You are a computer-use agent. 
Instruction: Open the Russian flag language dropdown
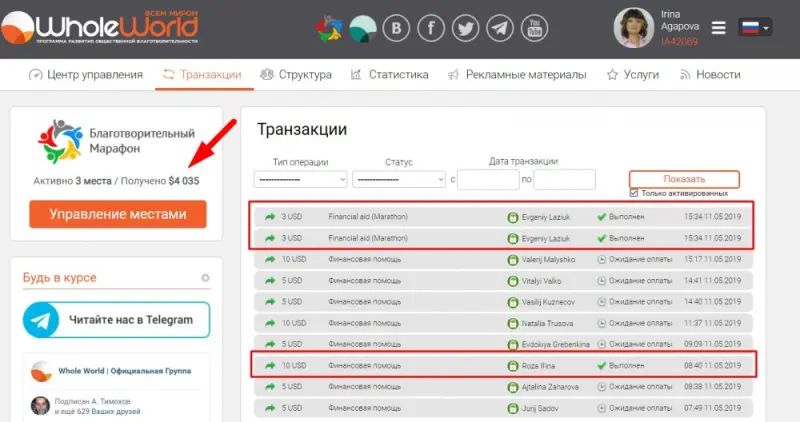click(x=755, y=27)
